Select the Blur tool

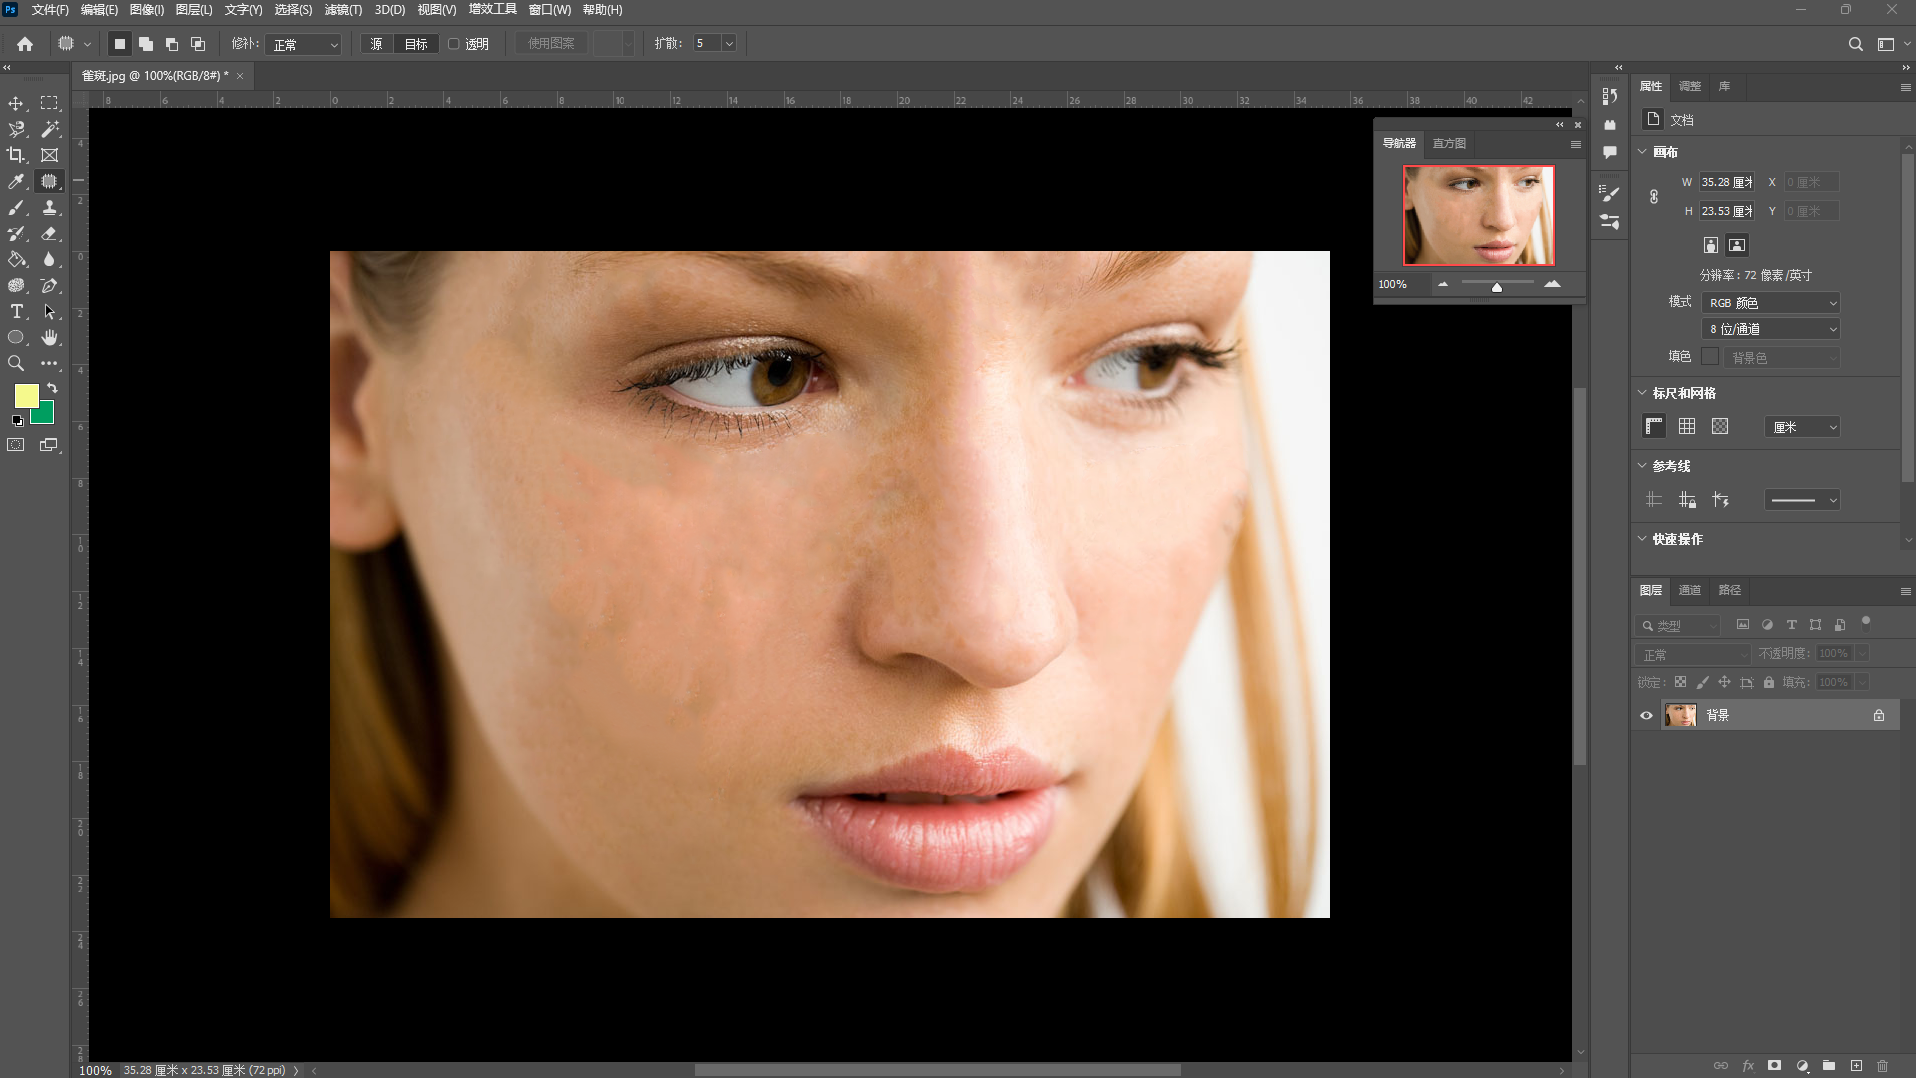tap(49, 259)
